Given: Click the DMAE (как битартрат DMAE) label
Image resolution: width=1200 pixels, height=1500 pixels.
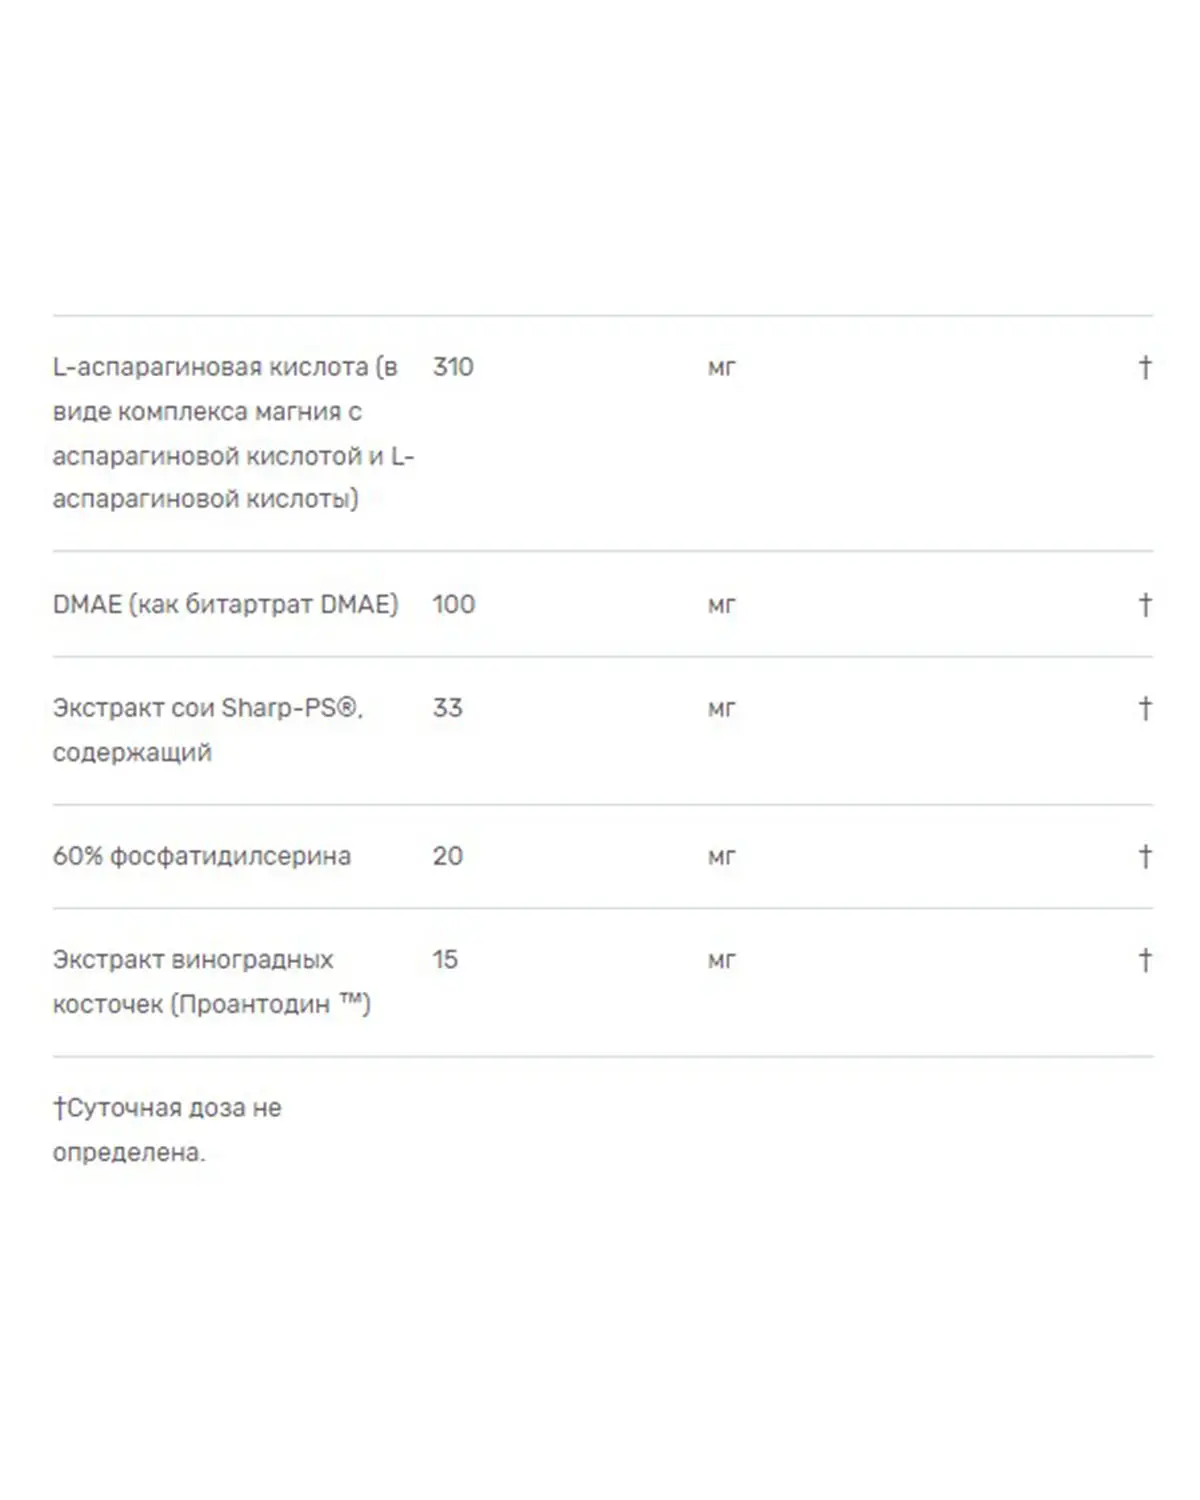Looking at the screenshot, I should click(x=225, y=604).
